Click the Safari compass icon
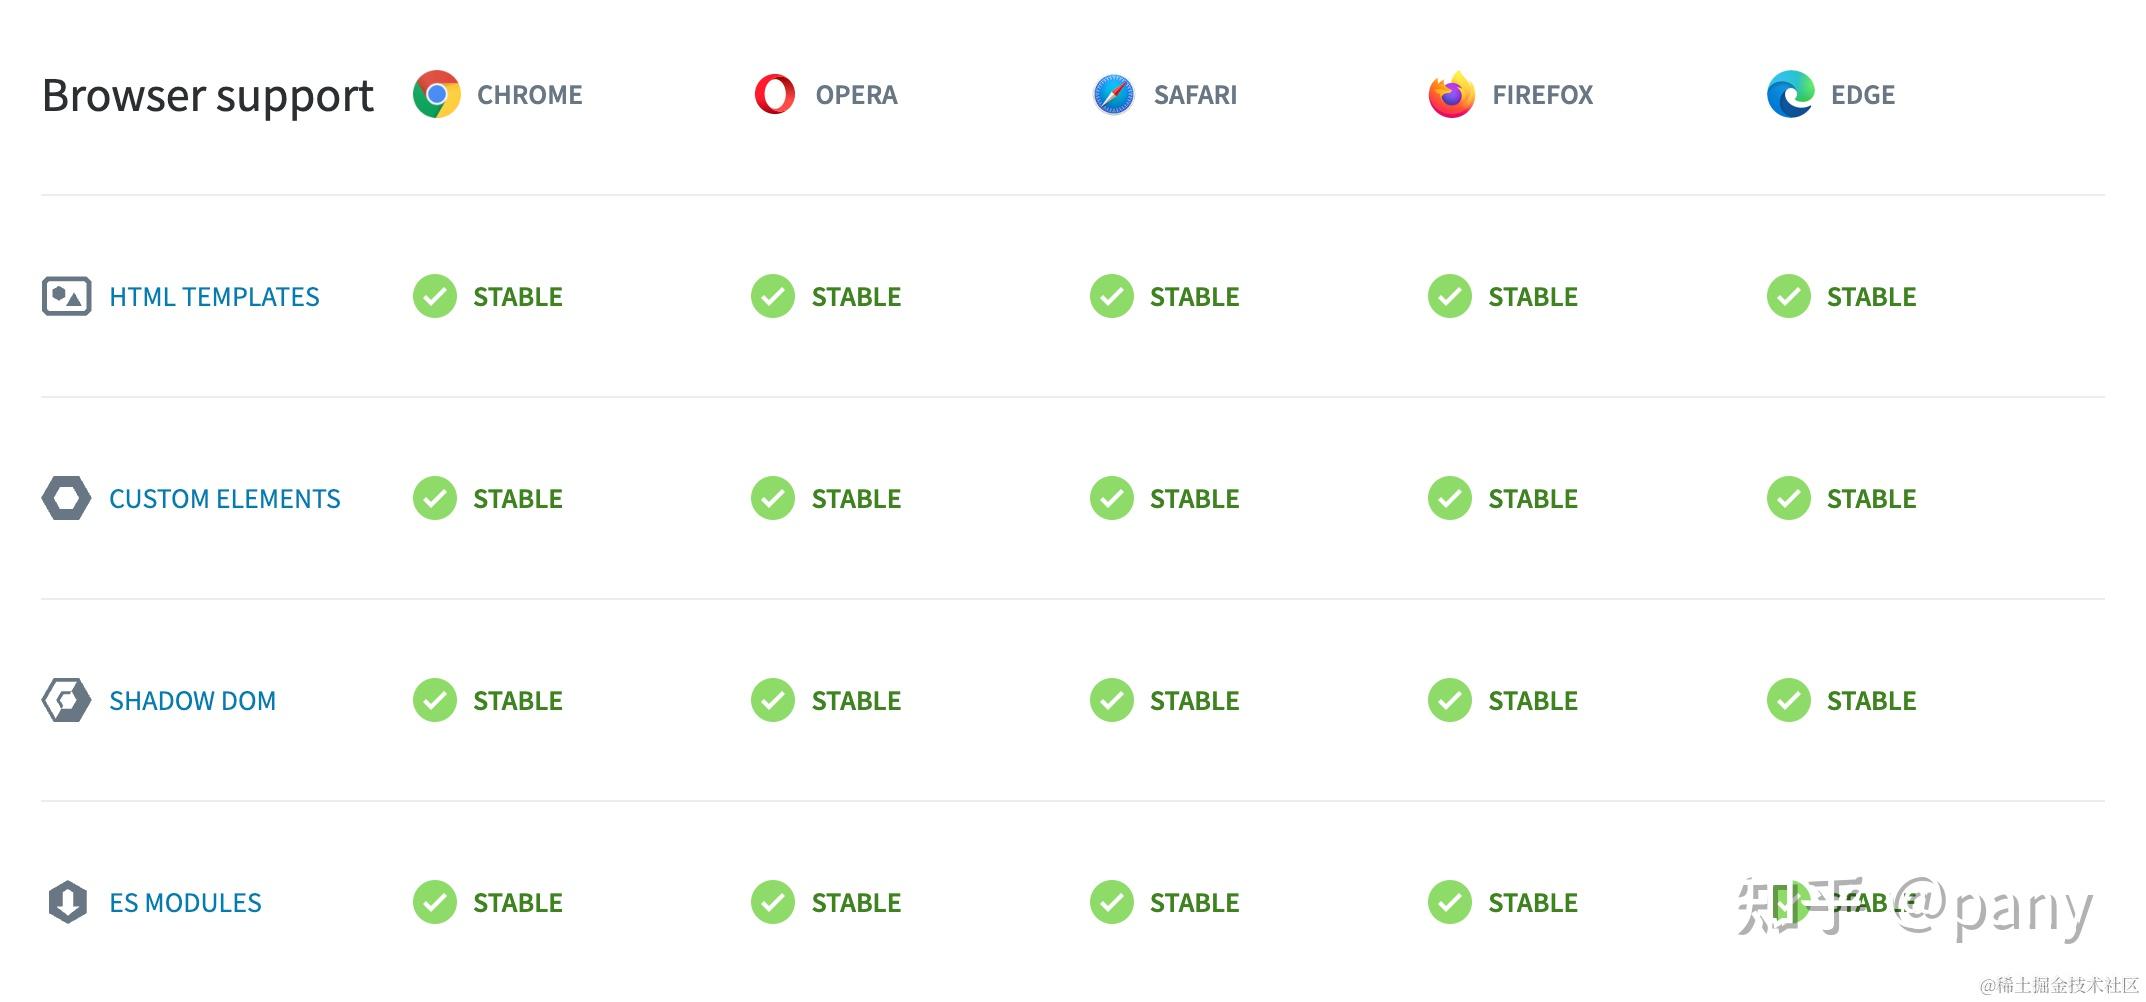Image resolution: width=2146 pixels, height=1002 pixels. tap(1113, 94)
